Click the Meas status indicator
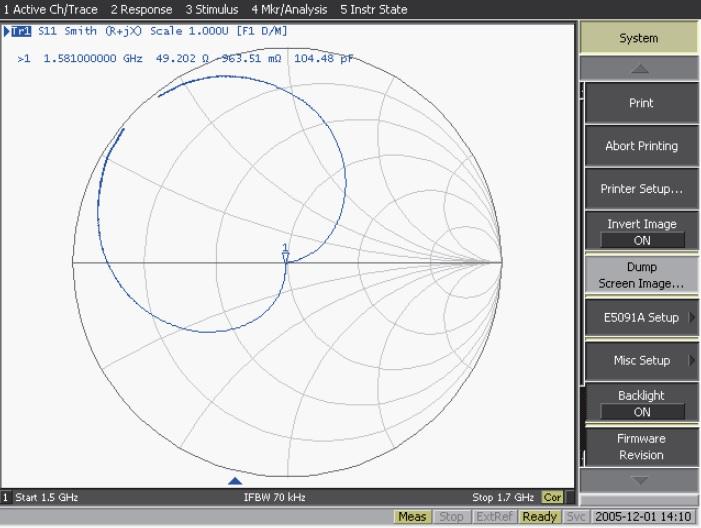Image resolution: width=701 pixels, height=528 pixels. click(412, 517)
